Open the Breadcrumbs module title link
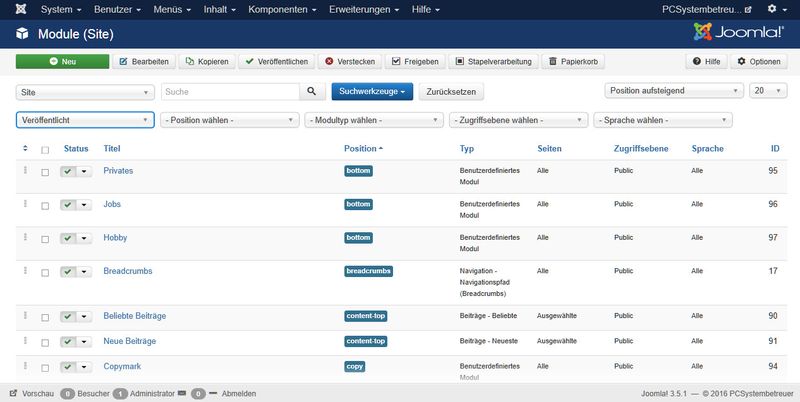This screenshot has height=402, width=800. (x=128, y=271)
